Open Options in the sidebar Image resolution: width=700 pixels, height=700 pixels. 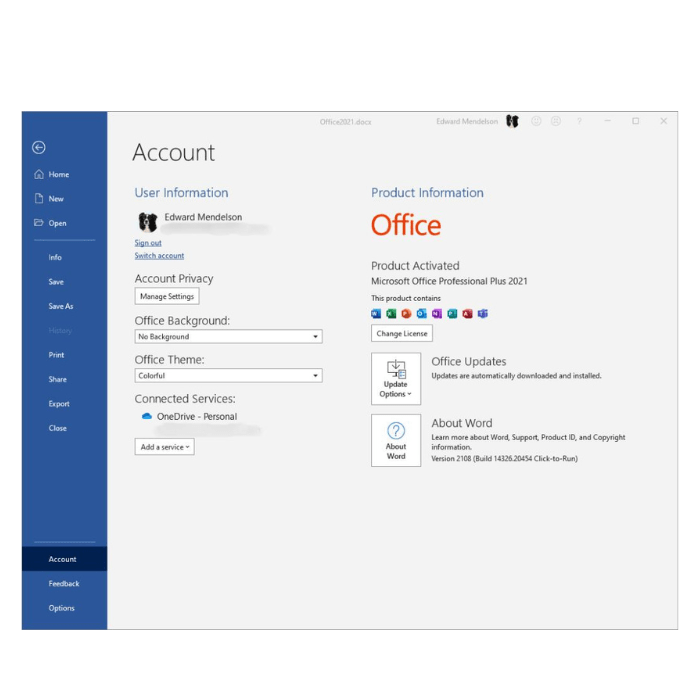[62, 608]
